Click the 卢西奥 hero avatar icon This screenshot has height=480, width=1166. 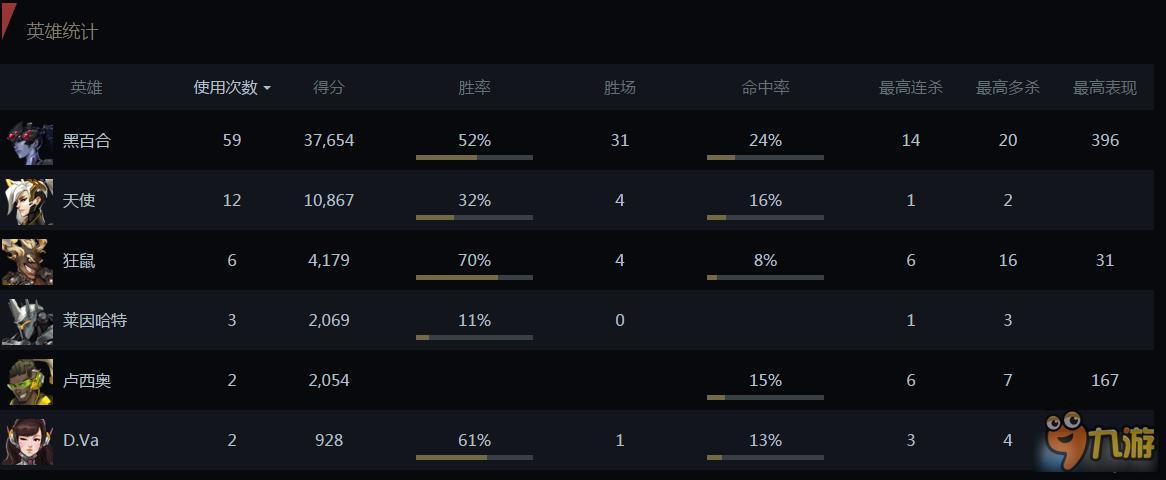(x=28, y=382)
